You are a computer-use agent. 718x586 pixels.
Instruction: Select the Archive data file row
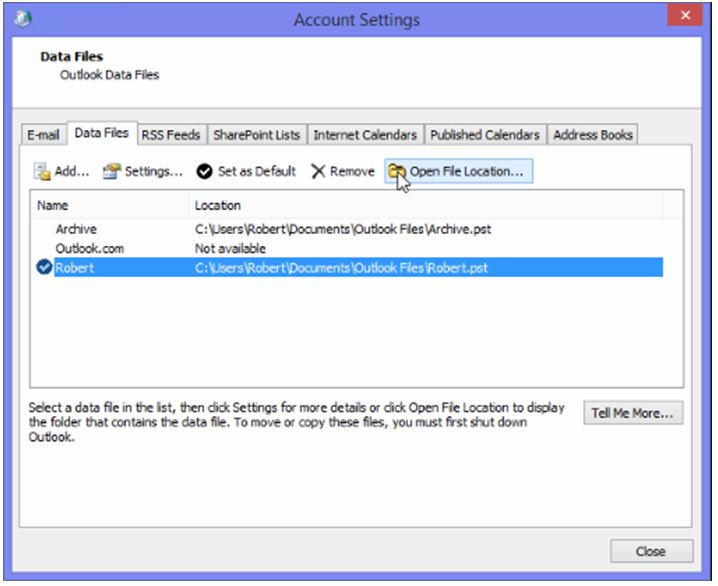click(x=347, y=229)
